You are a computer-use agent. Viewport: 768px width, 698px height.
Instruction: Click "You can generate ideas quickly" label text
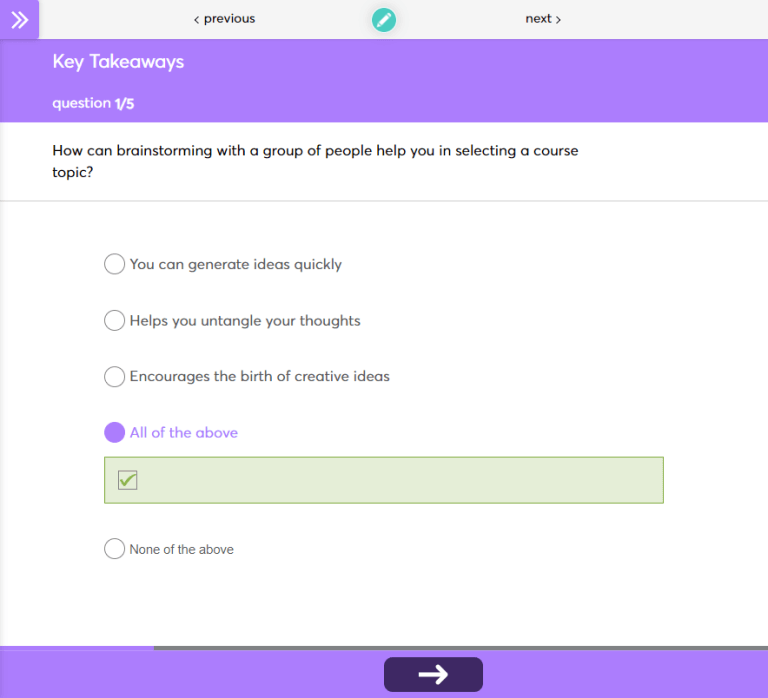tap(236, 265)
